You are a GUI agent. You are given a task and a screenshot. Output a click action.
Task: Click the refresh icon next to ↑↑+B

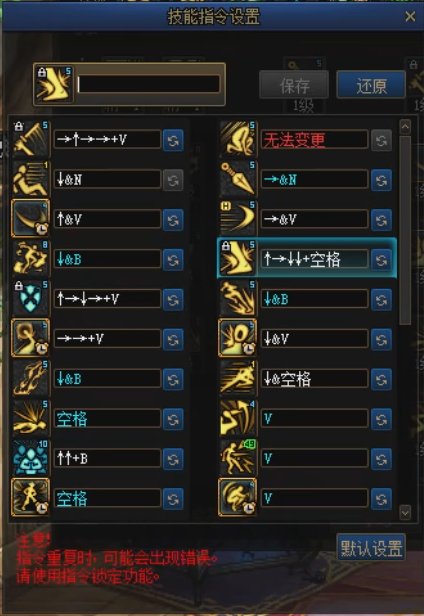click(x=173, y=459)
